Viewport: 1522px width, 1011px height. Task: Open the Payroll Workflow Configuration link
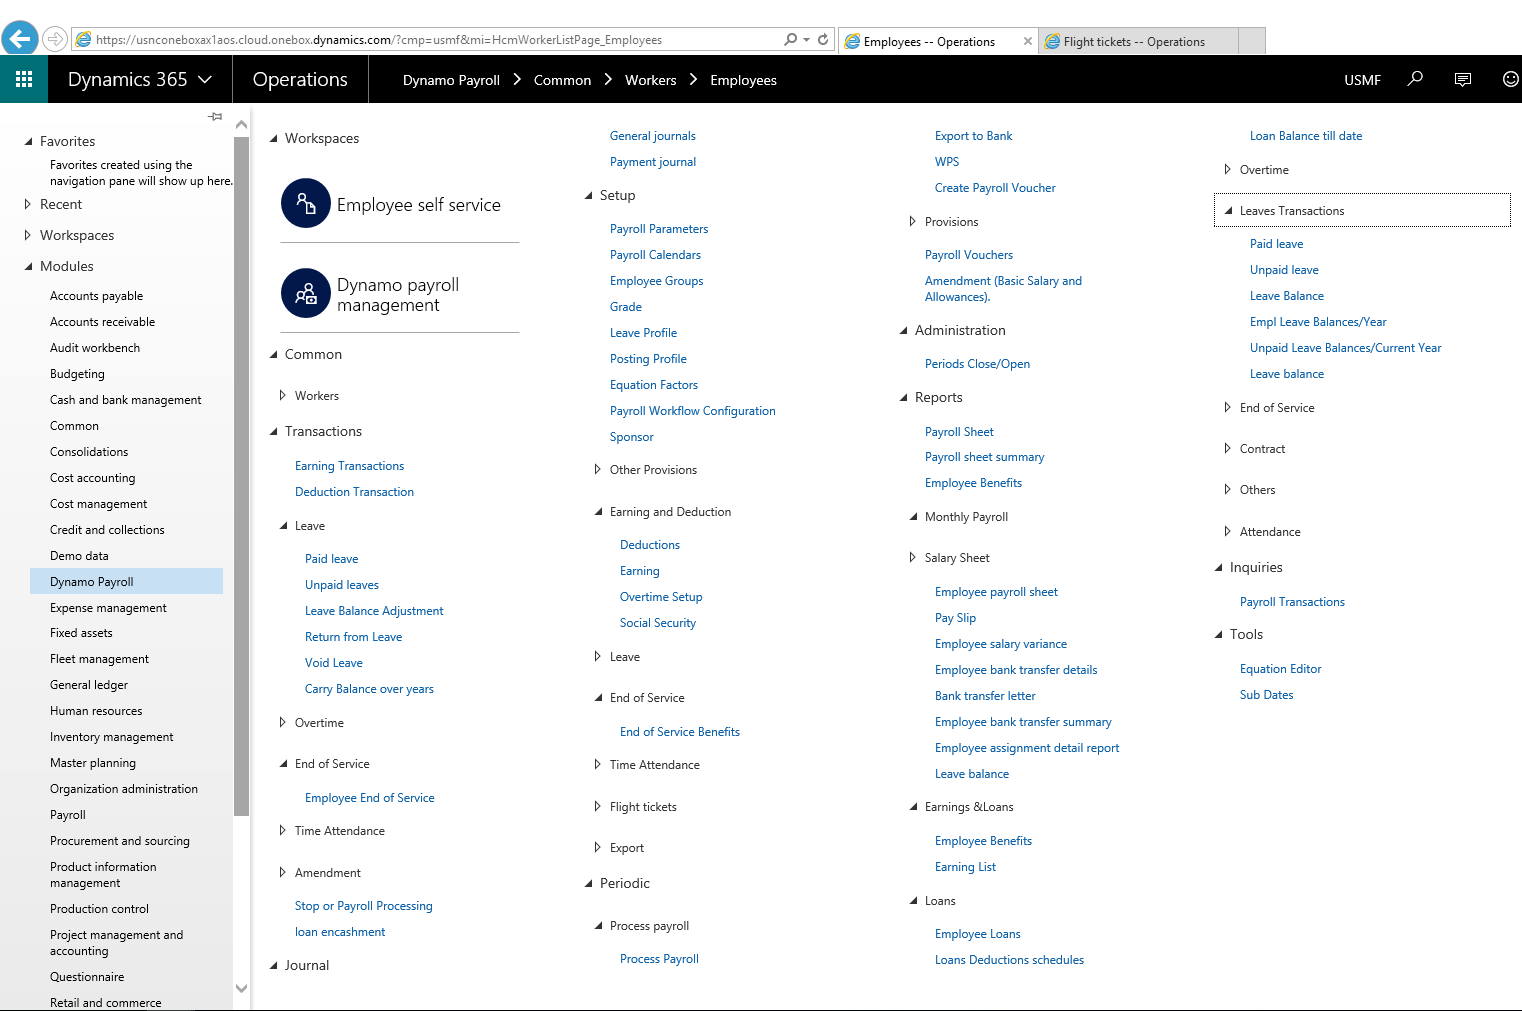692,411
